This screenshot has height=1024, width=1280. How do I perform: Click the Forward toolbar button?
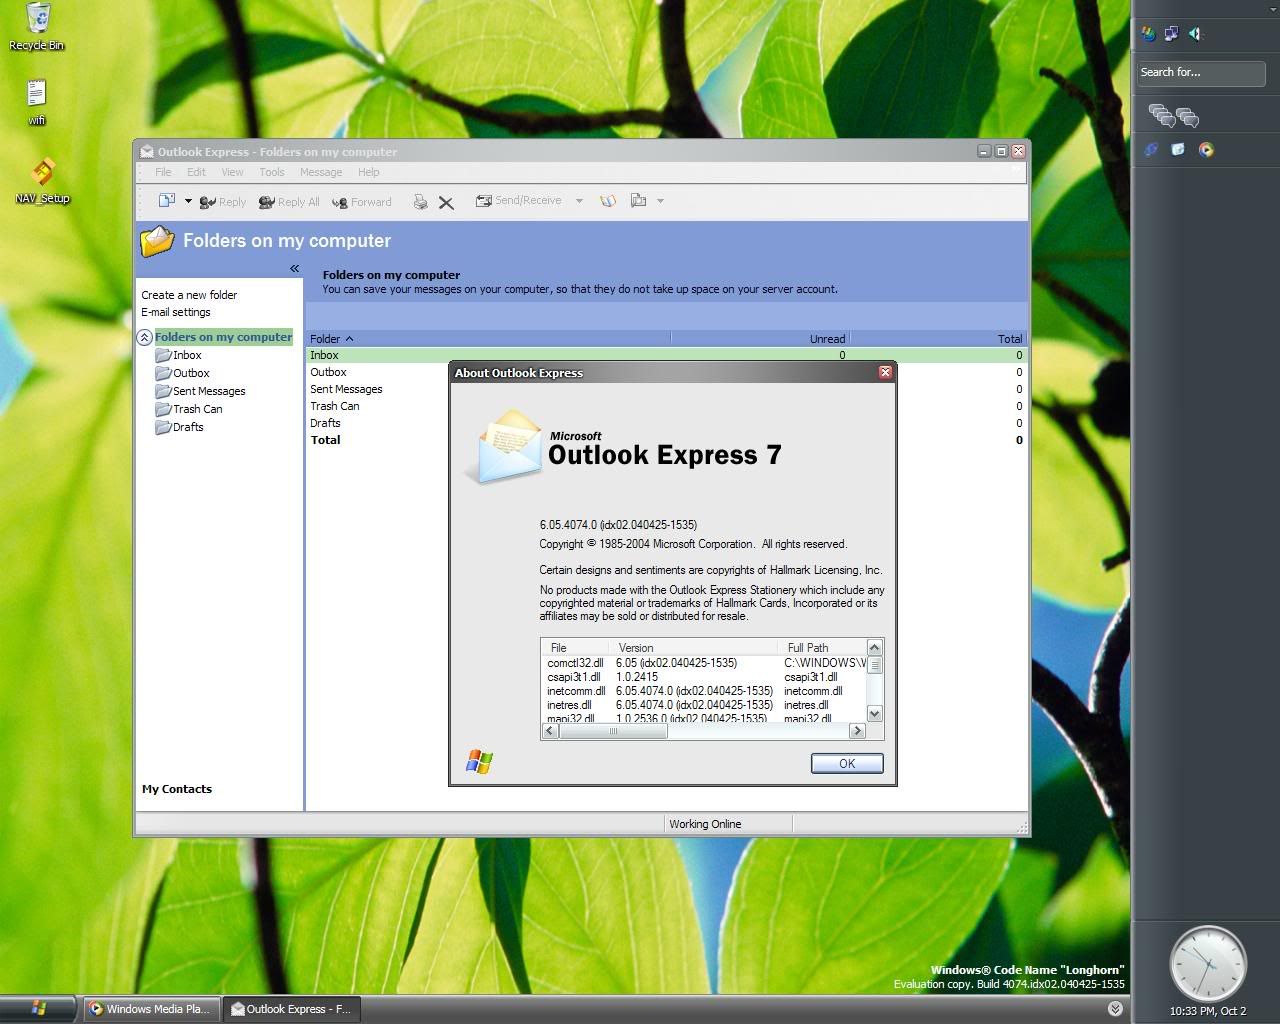point(362,202)
